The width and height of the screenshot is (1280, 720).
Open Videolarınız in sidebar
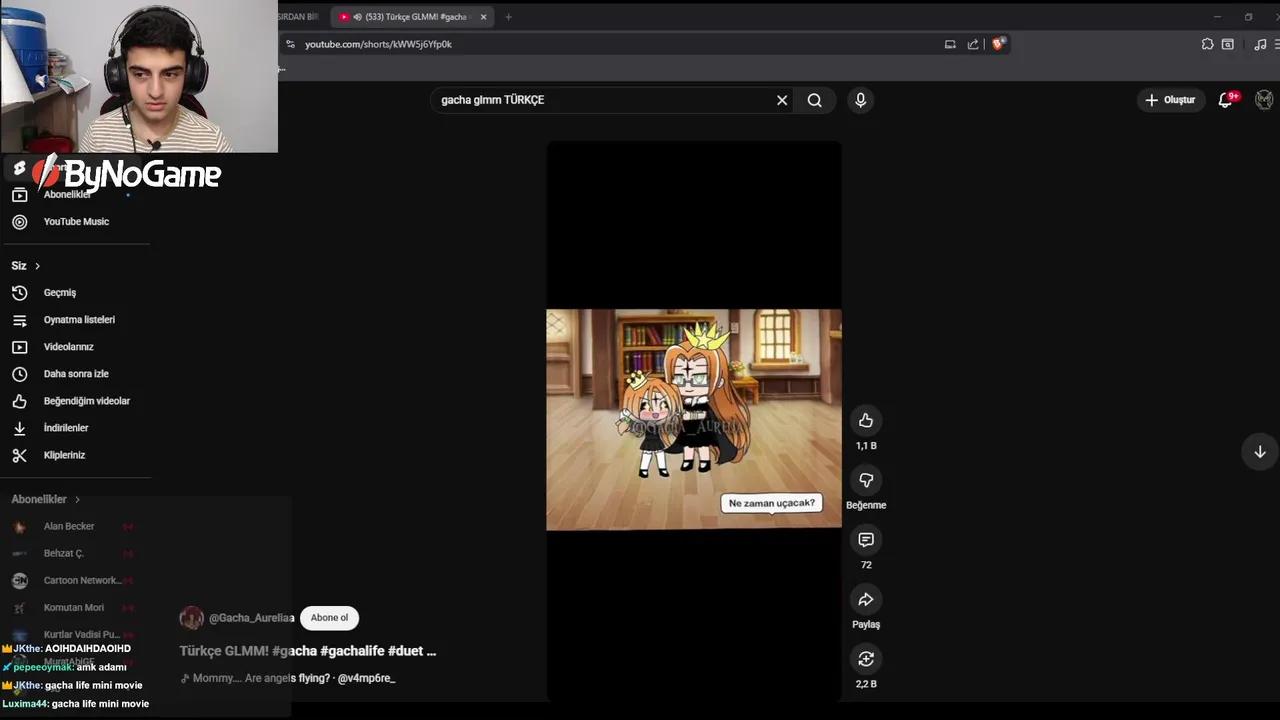click(76, 347)
